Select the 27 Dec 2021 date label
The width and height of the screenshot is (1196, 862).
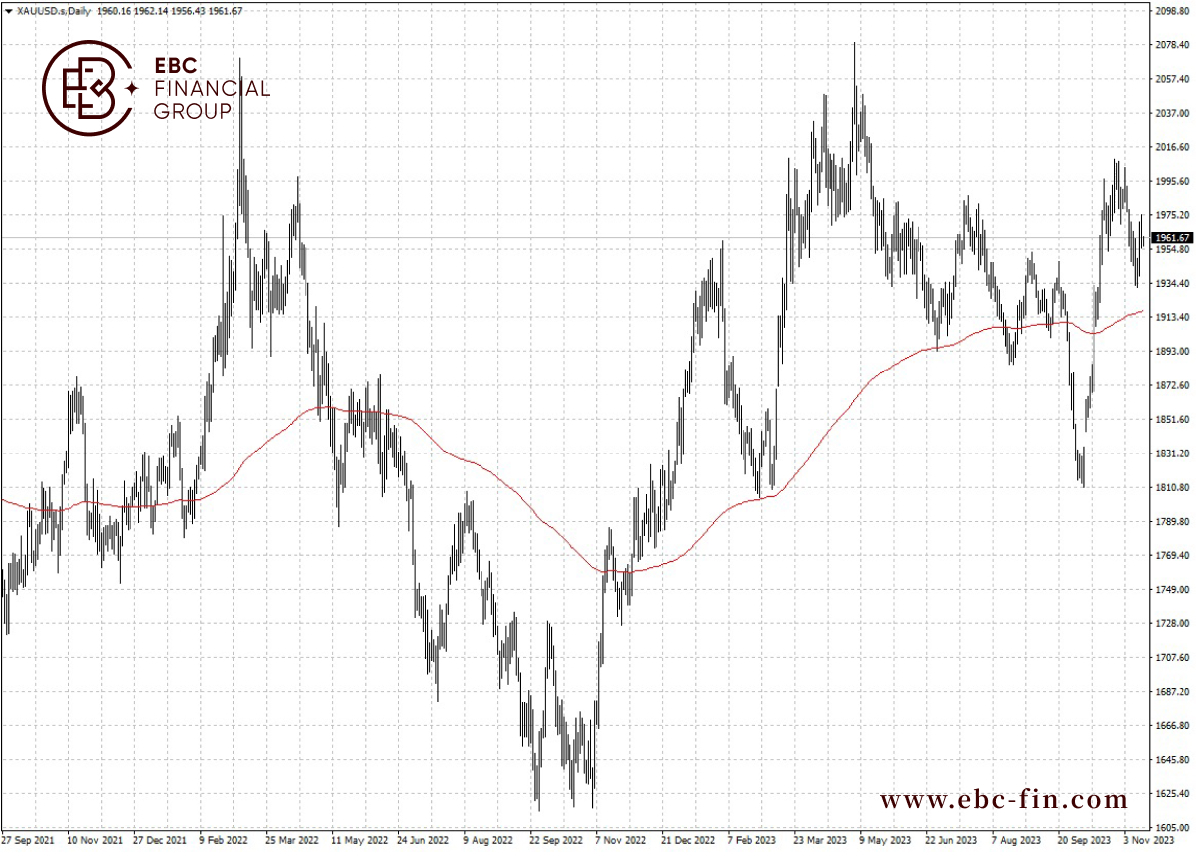[x=160, y=841]
